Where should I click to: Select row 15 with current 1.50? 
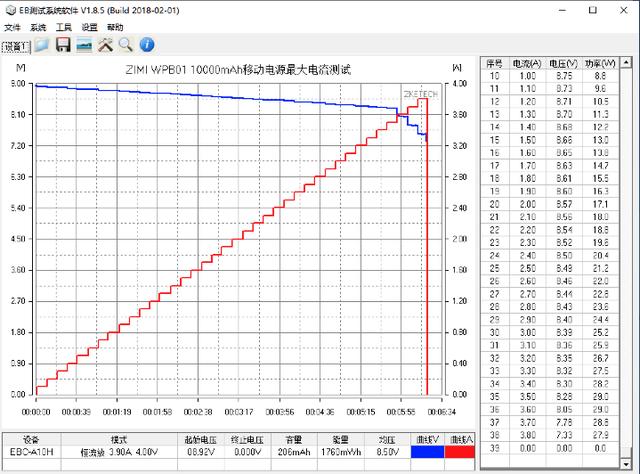(x=550, y=140)
